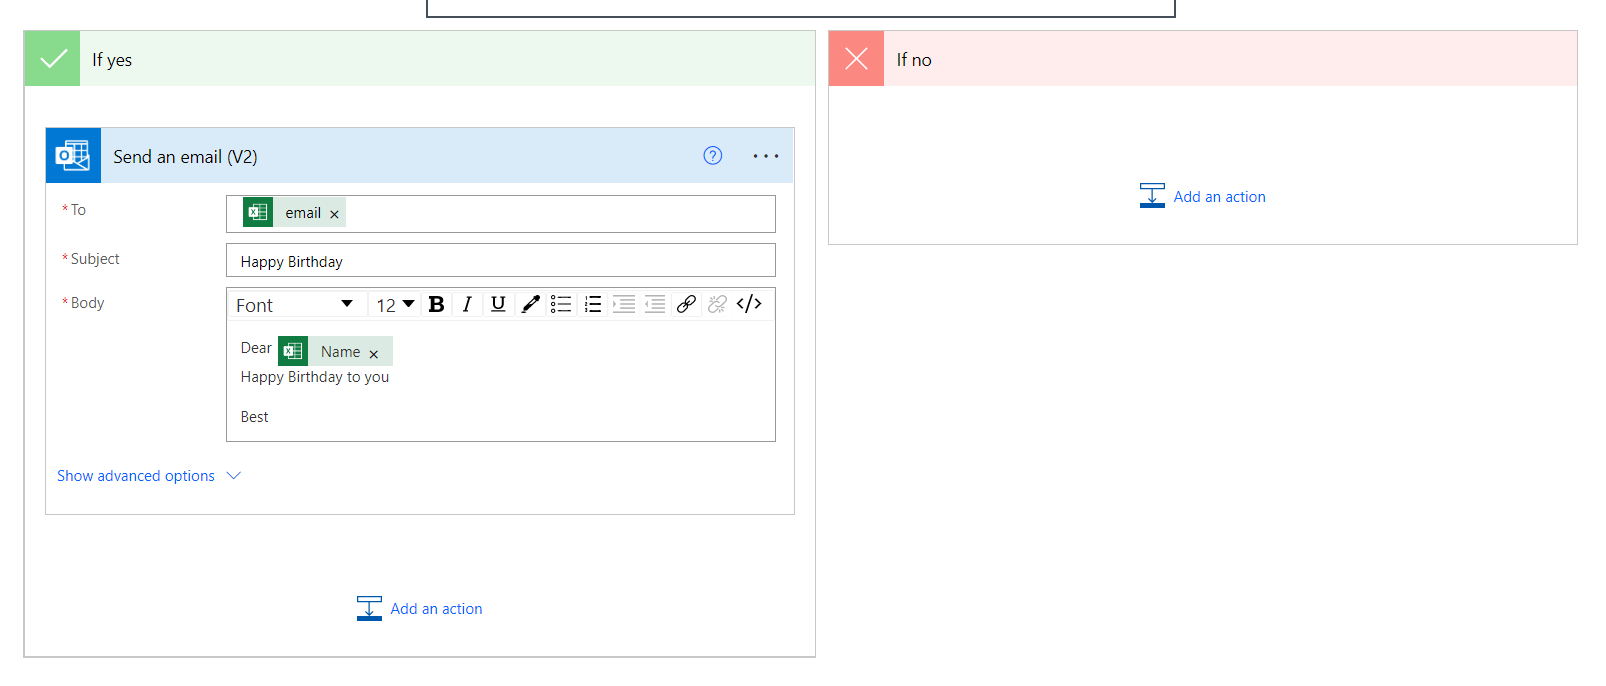Collapse the Send an email (V2) header

point(400,157)
